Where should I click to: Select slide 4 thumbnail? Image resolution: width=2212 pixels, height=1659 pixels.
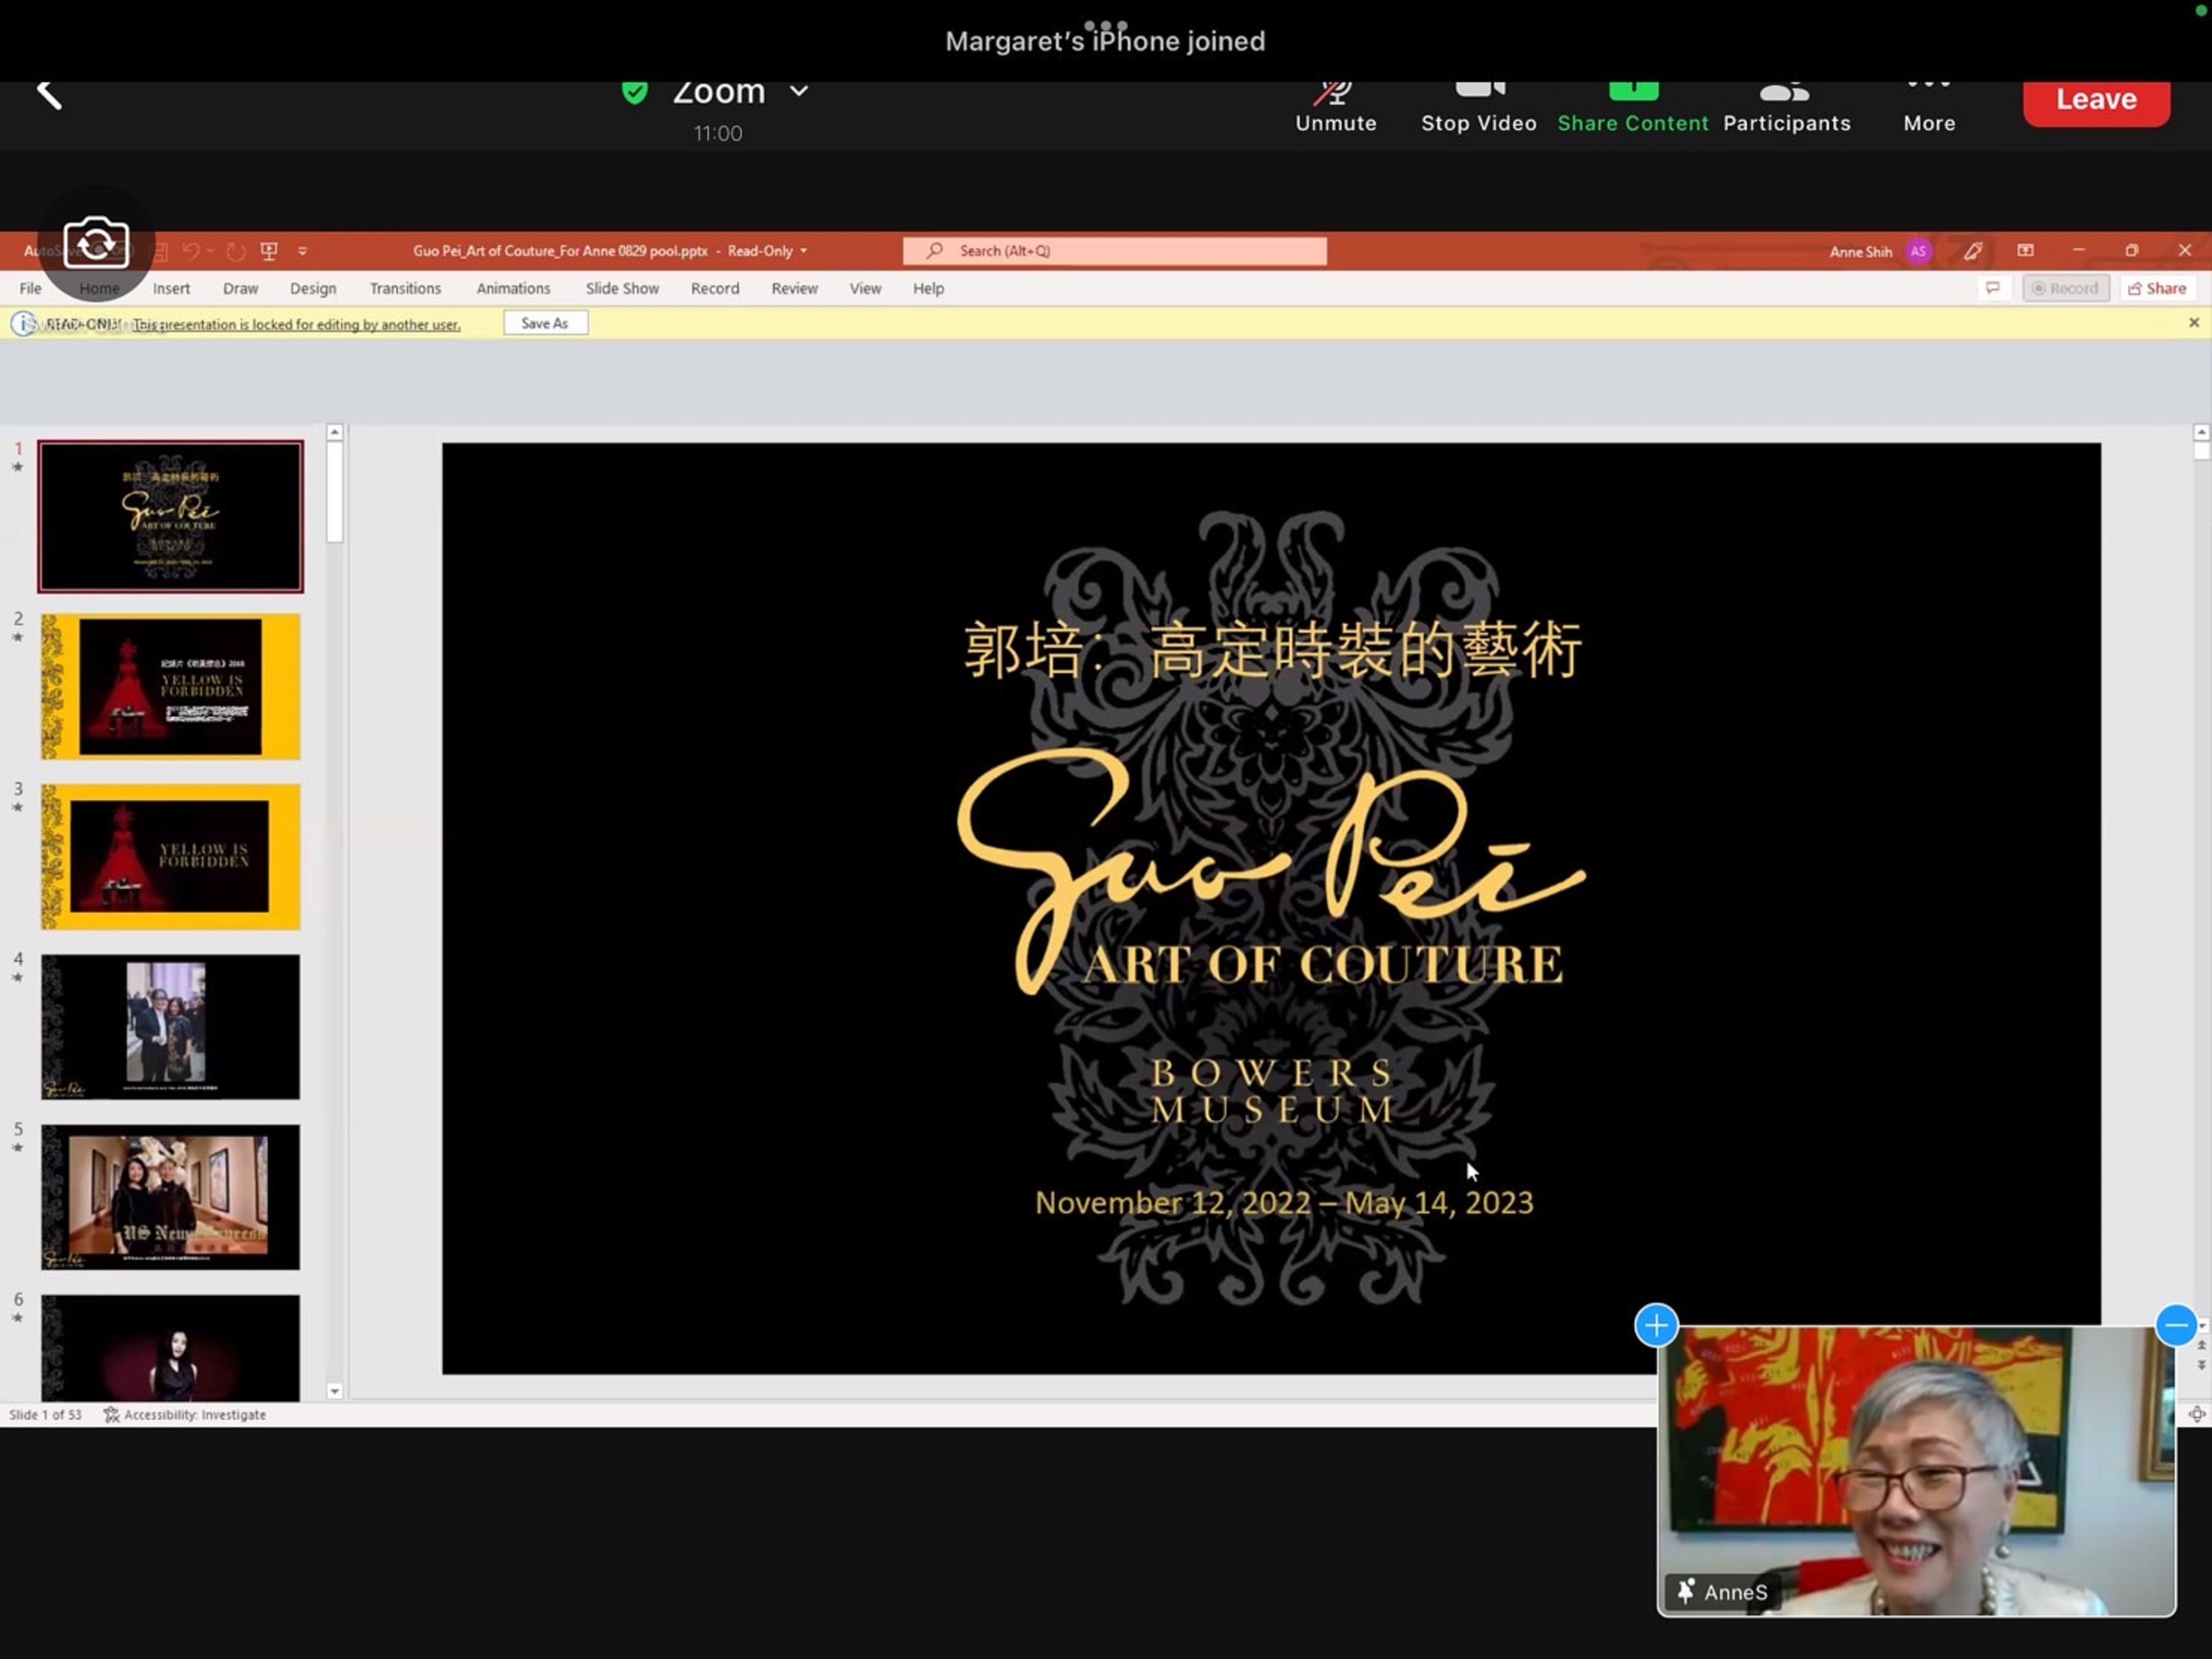[171, 1026]
